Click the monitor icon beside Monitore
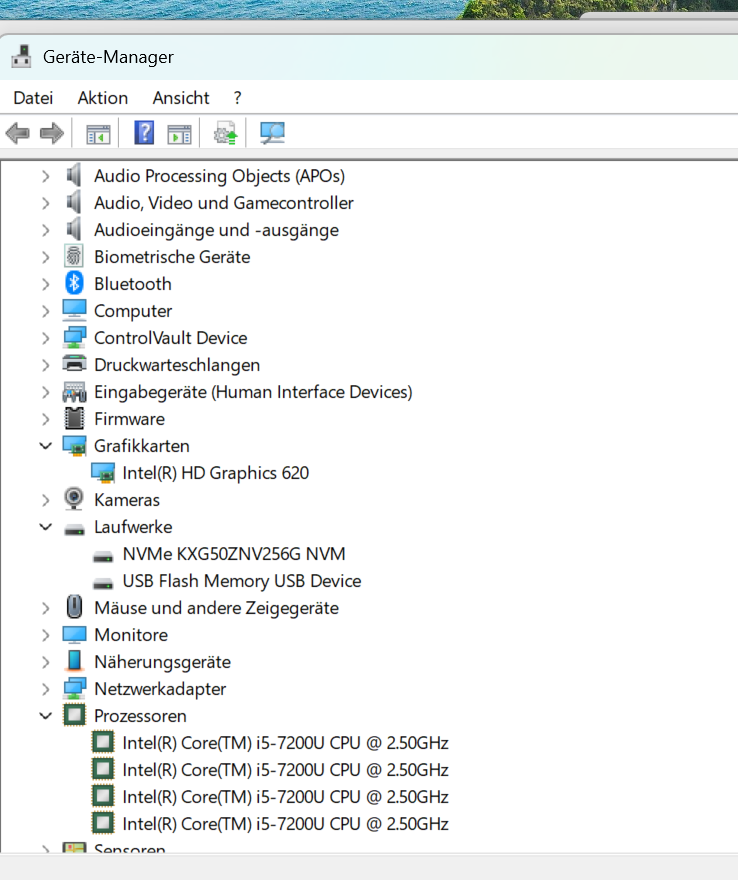Screen dimensions: 738x880 tap(74, 634)
